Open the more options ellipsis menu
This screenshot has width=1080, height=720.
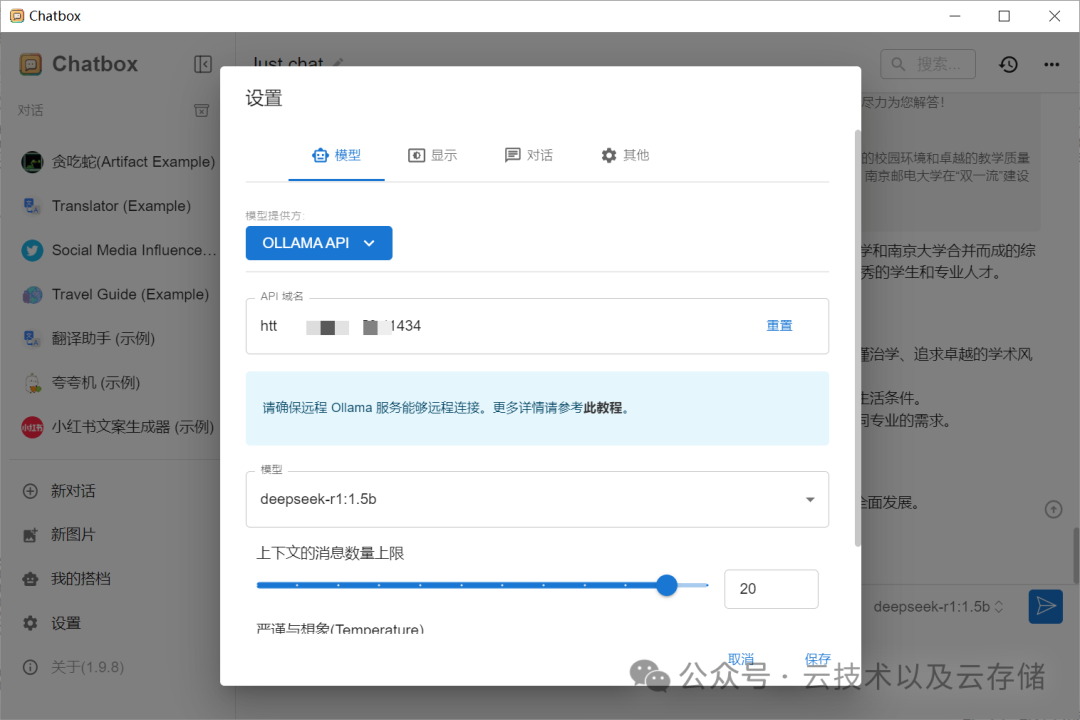pyautogui.click(x=1051, y=64)
